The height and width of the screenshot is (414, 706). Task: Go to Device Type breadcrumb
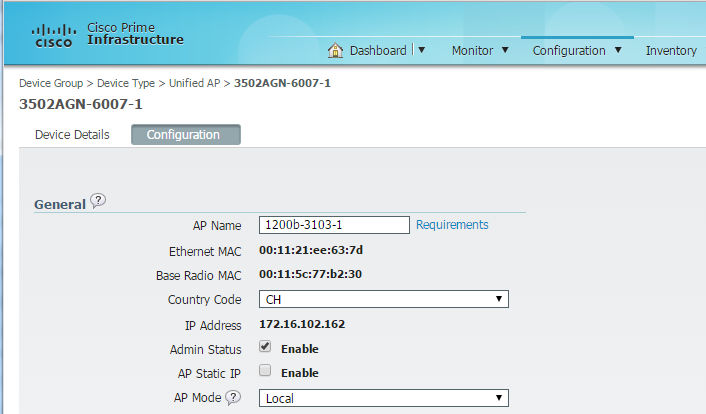126,83
